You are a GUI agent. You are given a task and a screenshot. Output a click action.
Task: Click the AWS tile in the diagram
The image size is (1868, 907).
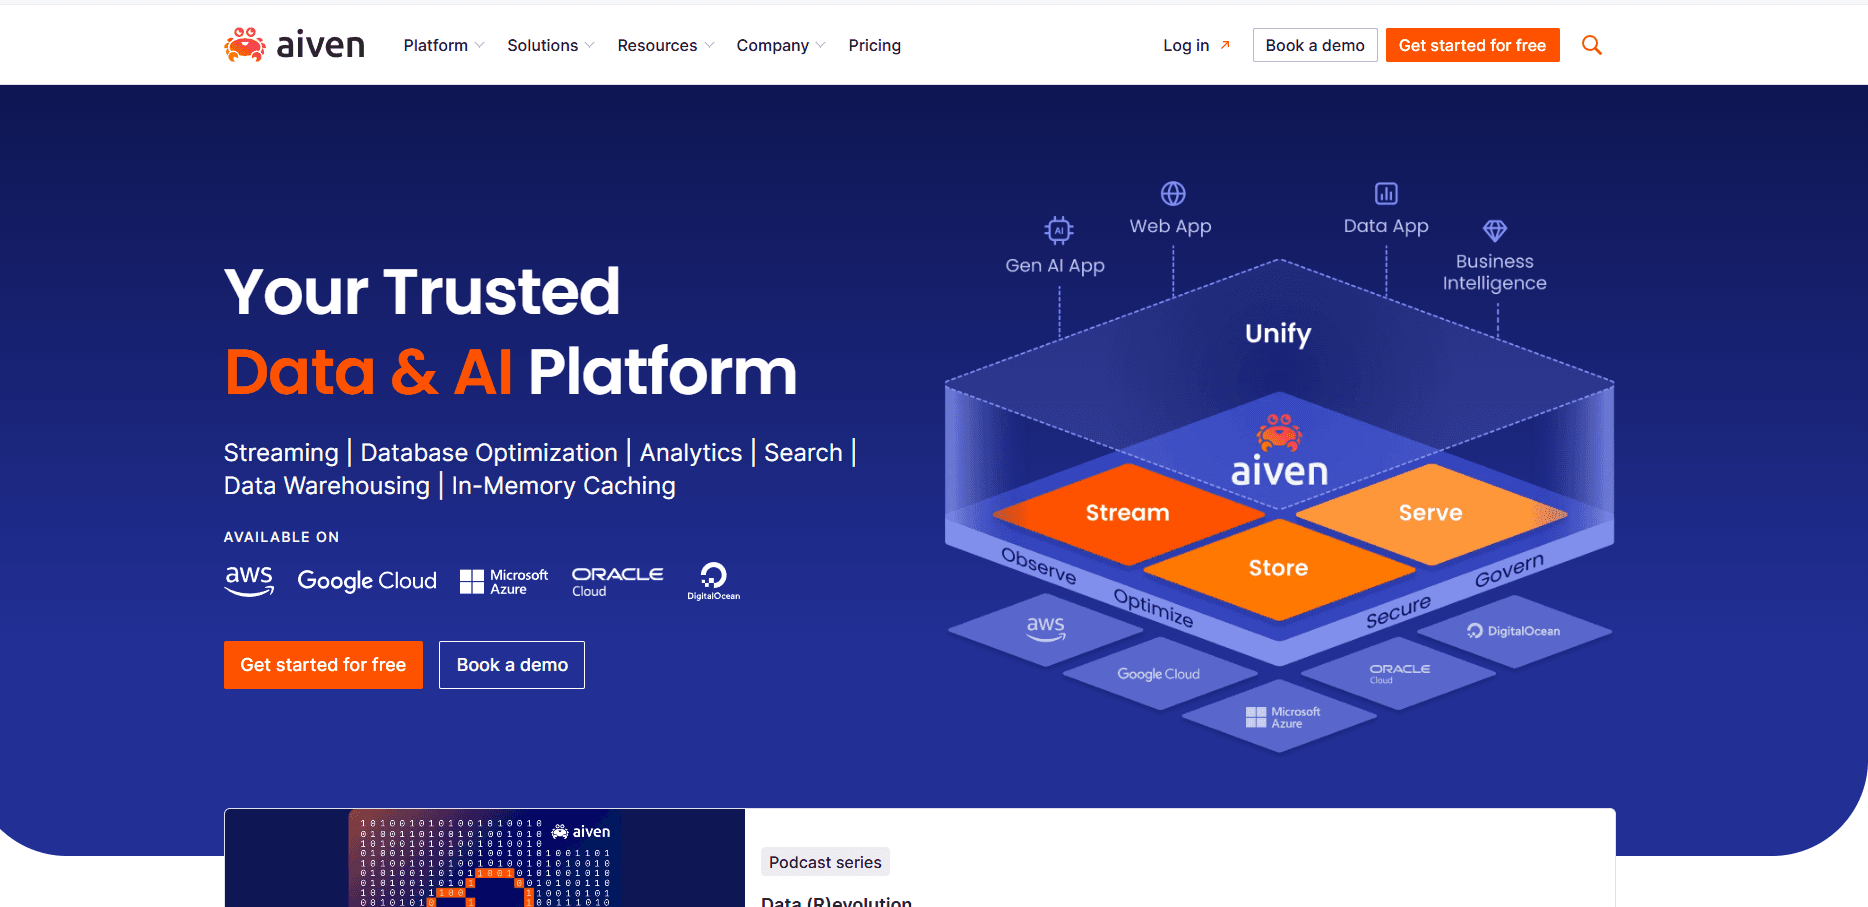(1046, 629)
